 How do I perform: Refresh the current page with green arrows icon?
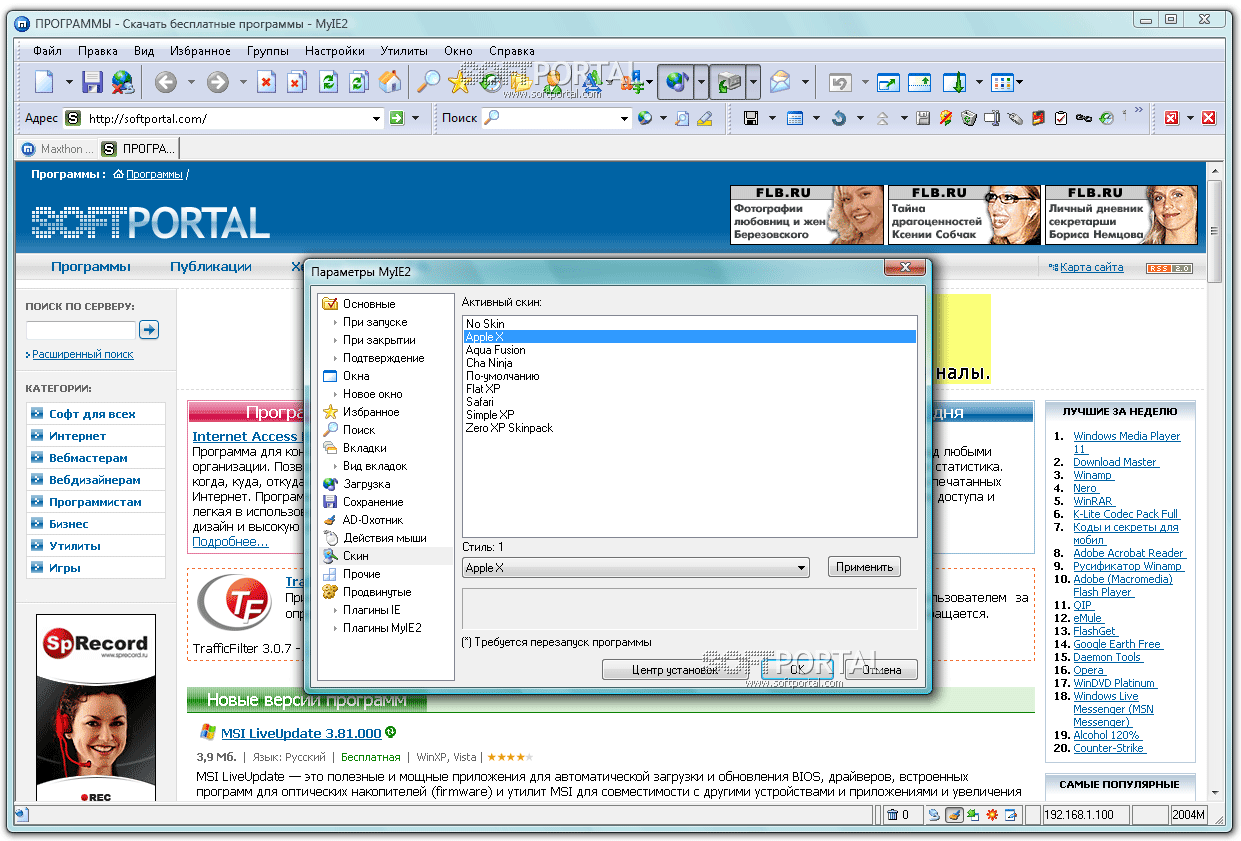point(328,82)
